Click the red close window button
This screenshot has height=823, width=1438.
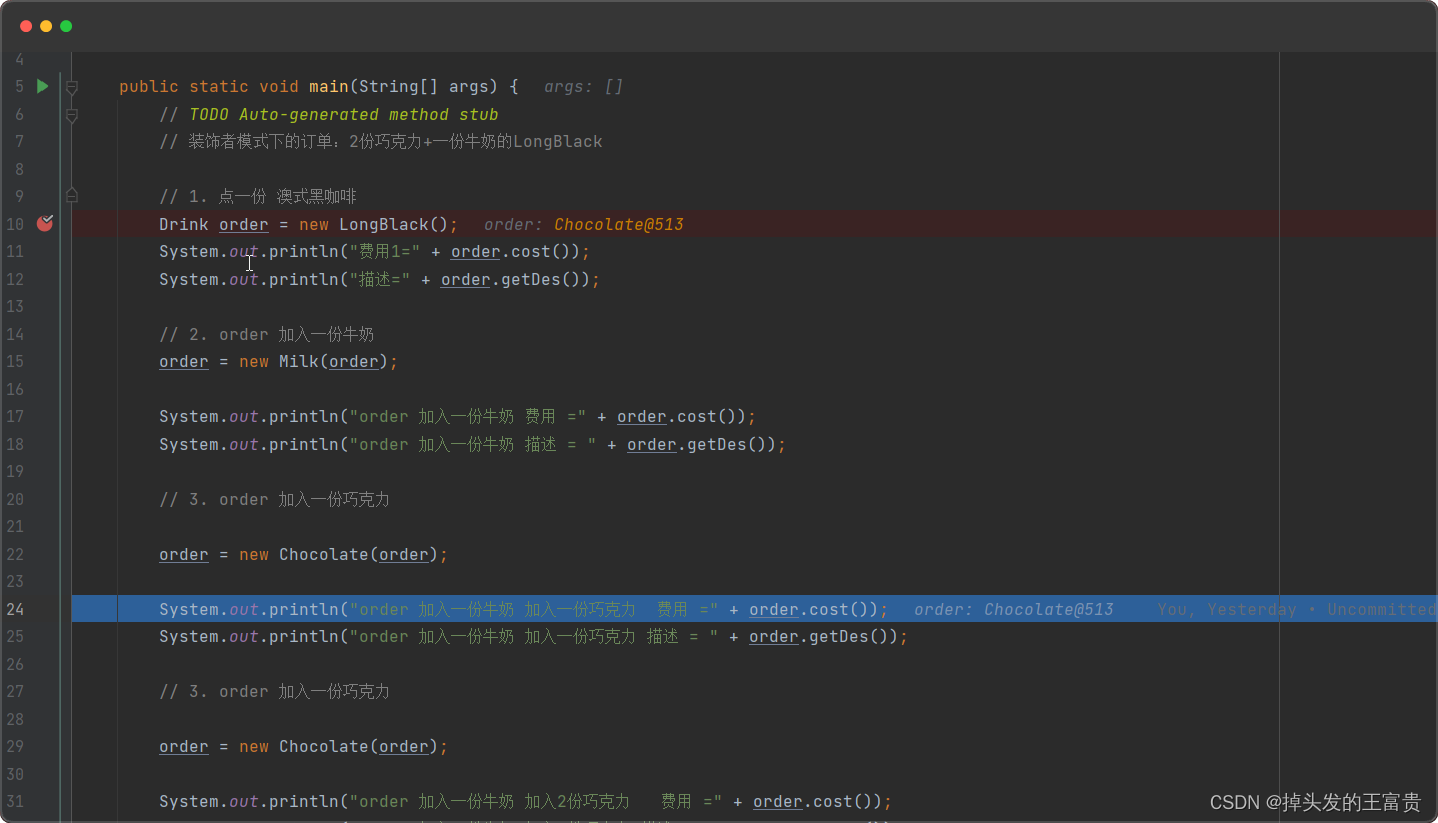pos(26,26)
